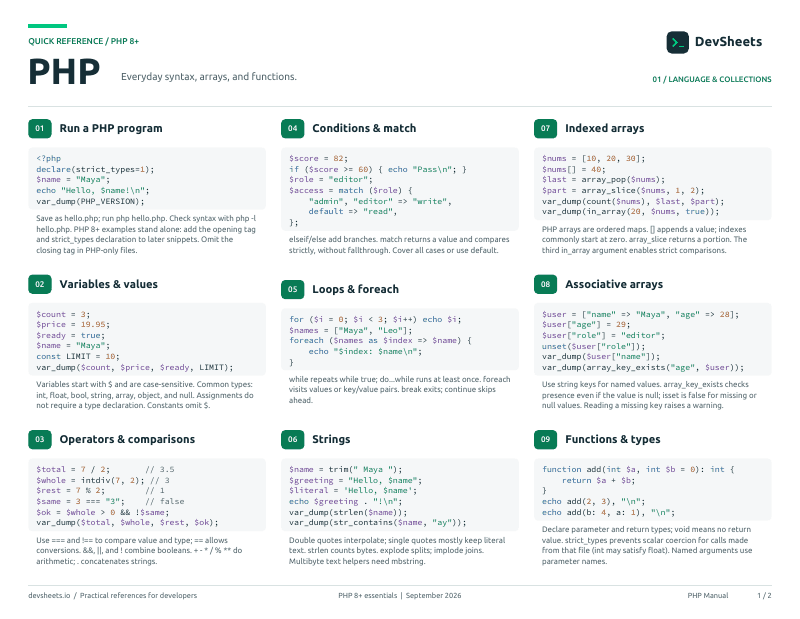This screenshot has height=619, width=800.
Task: Click the $part = array_slice line
Action: click(623, 190)
